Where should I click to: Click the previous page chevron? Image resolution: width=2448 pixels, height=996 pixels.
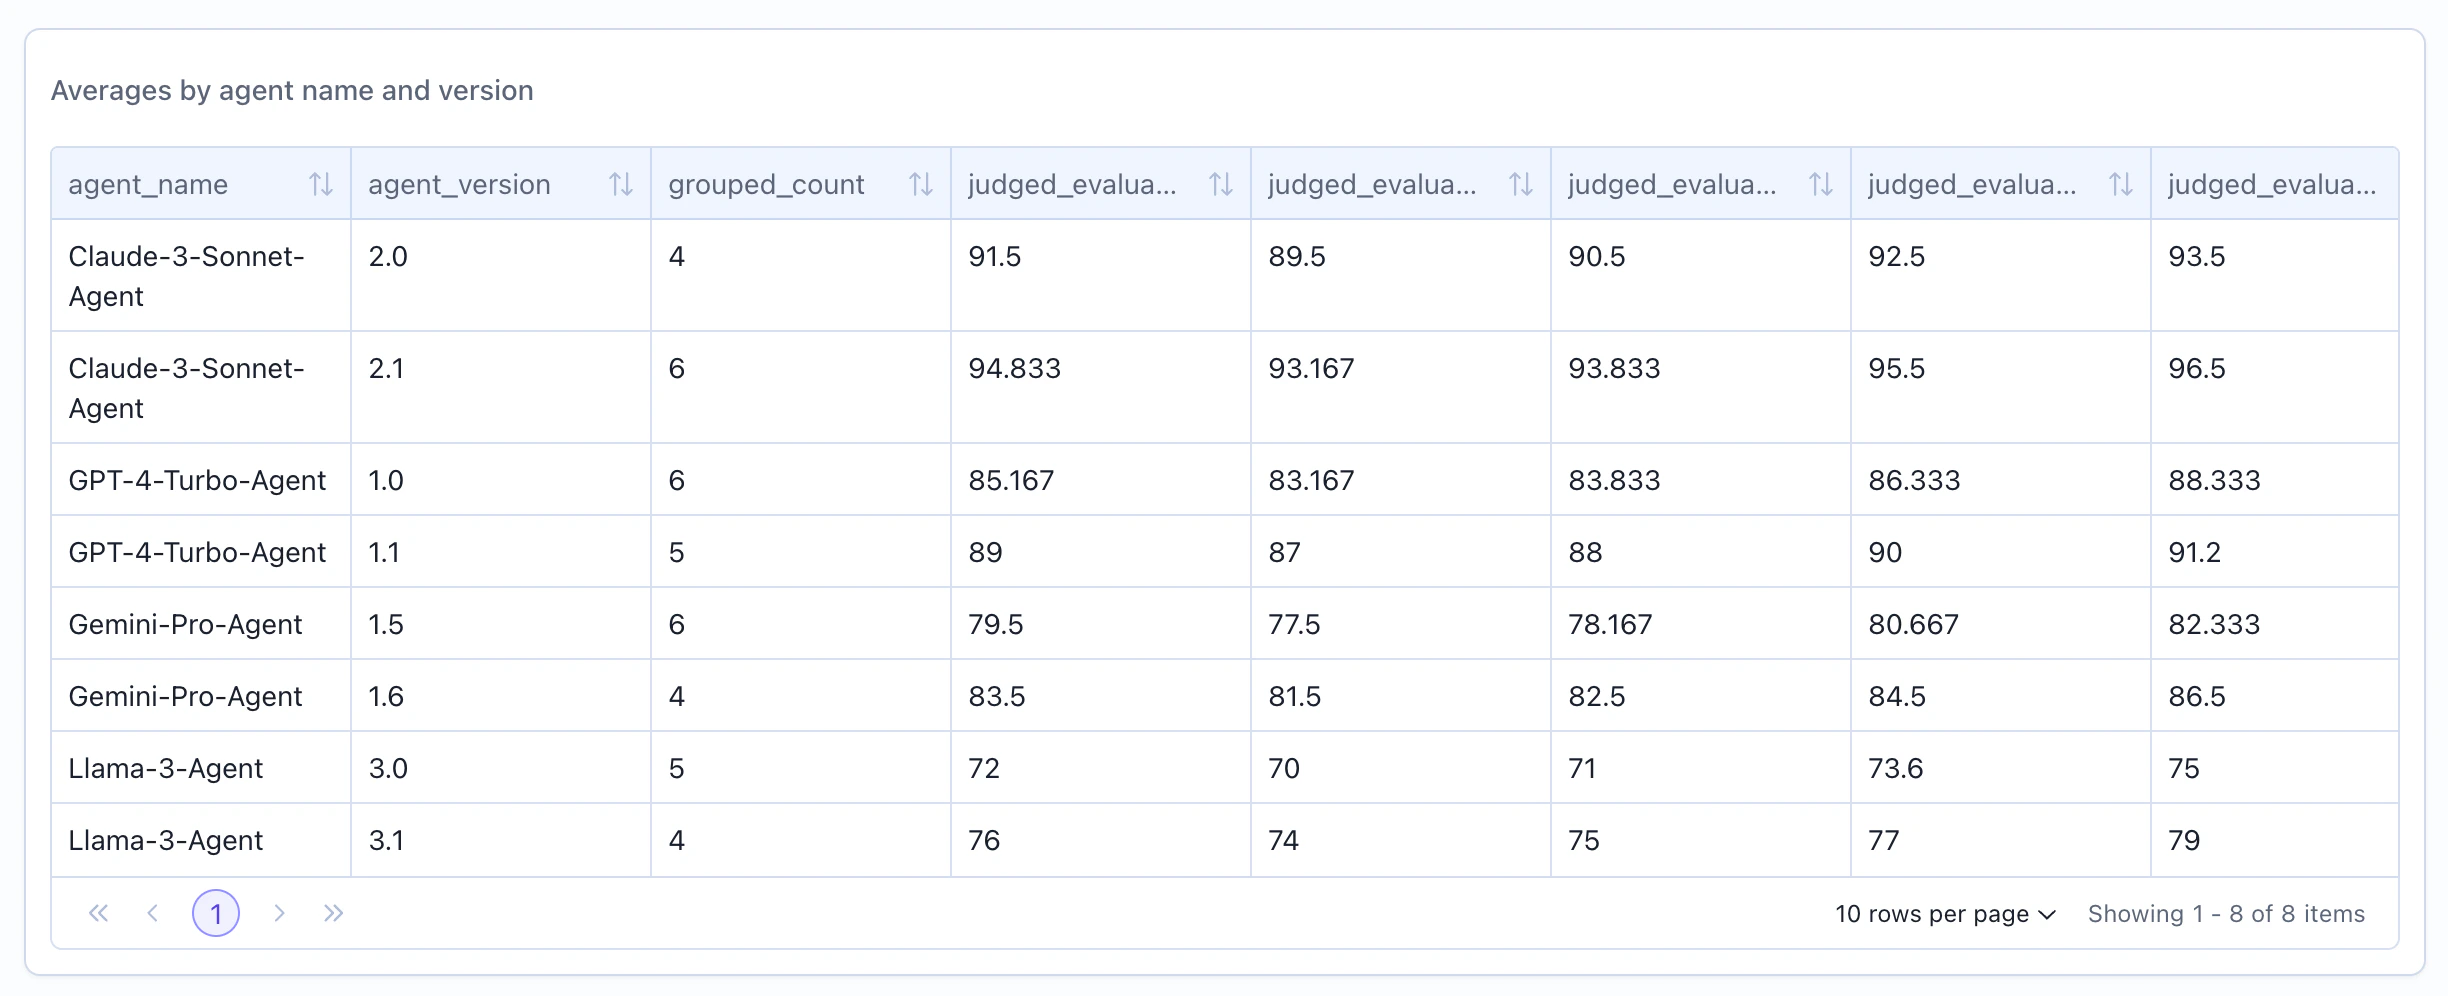coord(151,913)
